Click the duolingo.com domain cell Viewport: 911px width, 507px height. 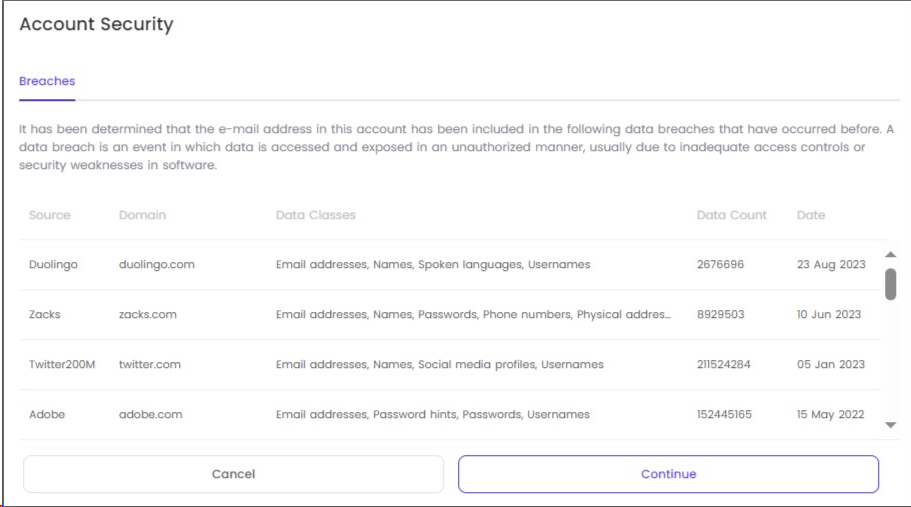click(x=157, y=264)
